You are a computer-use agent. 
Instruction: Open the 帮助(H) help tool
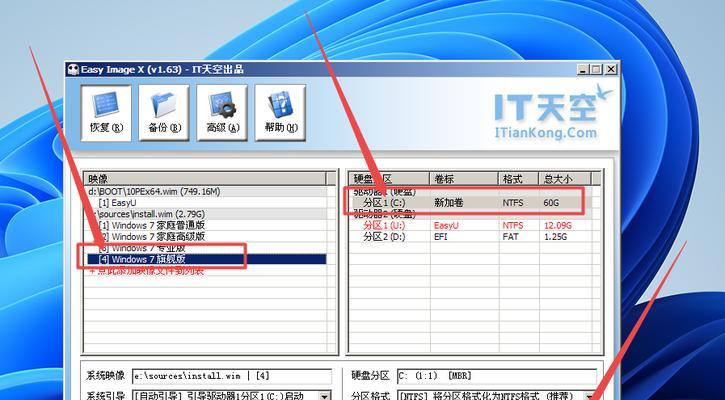[280, 113]
